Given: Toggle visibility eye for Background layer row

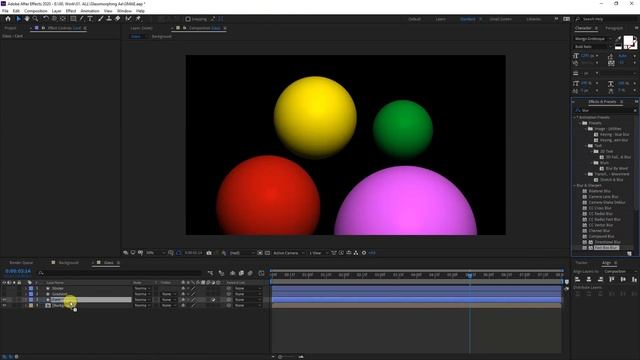Looking at the screenshot, I should [4, 305].
